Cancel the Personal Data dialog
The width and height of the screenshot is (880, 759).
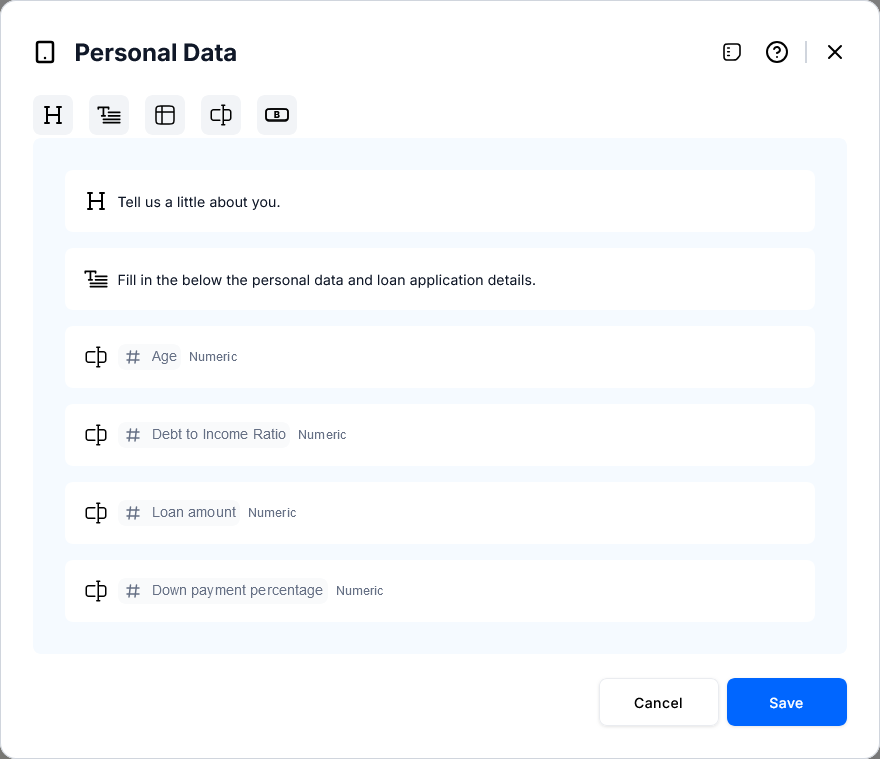point(658,702)
